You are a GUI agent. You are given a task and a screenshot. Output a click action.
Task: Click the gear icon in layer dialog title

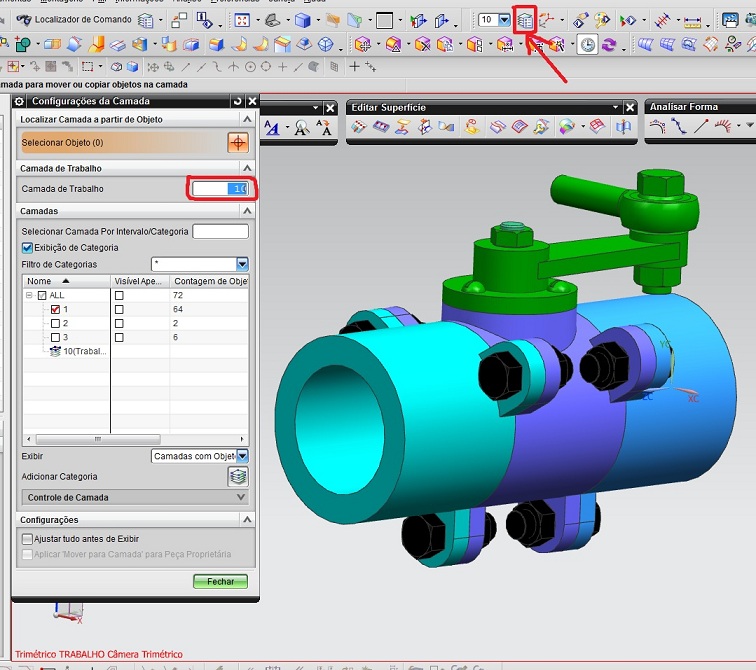(x=19, y=101)
